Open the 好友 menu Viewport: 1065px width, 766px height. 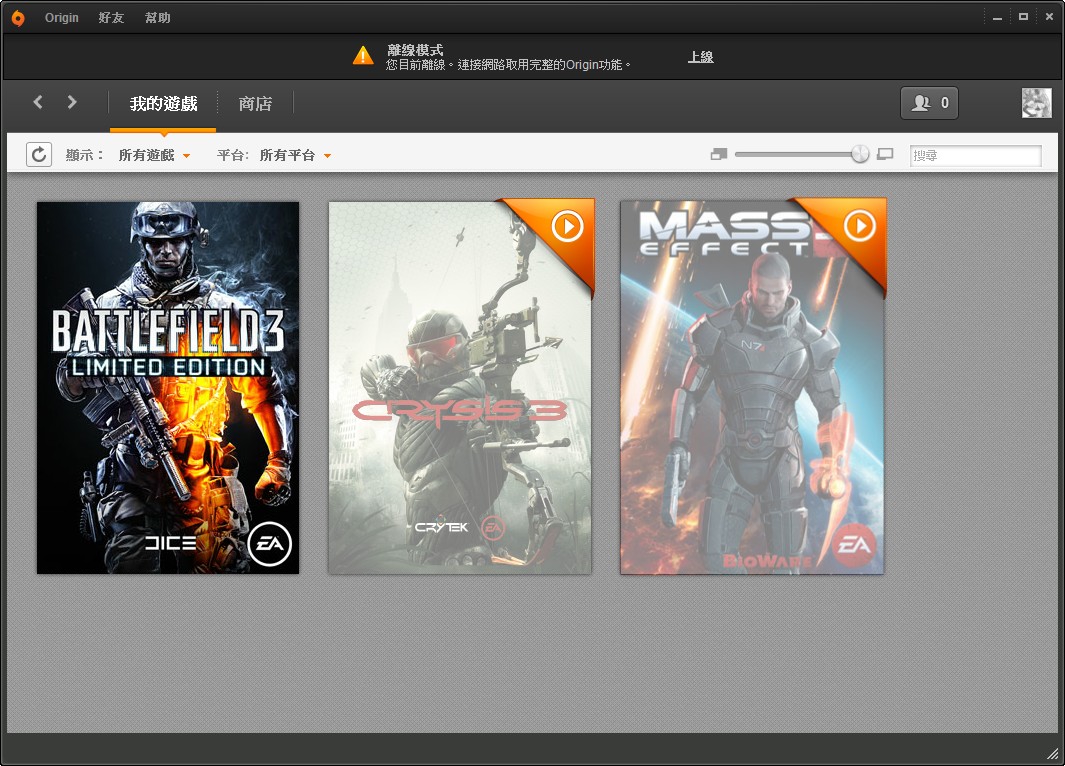(111, 18)
